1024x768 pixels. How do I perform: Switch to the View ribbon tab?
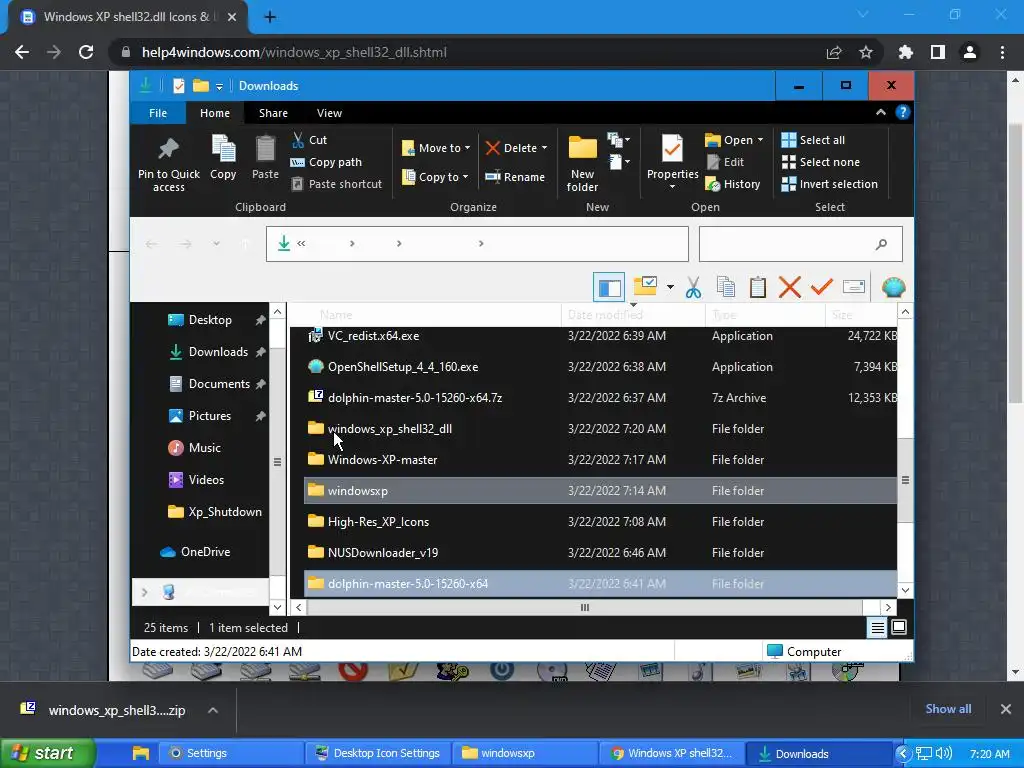point(329,113)
